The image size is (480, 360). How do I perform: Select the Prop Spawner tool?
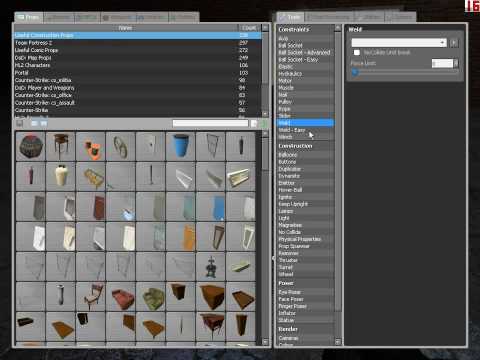[x=305, y=246]
